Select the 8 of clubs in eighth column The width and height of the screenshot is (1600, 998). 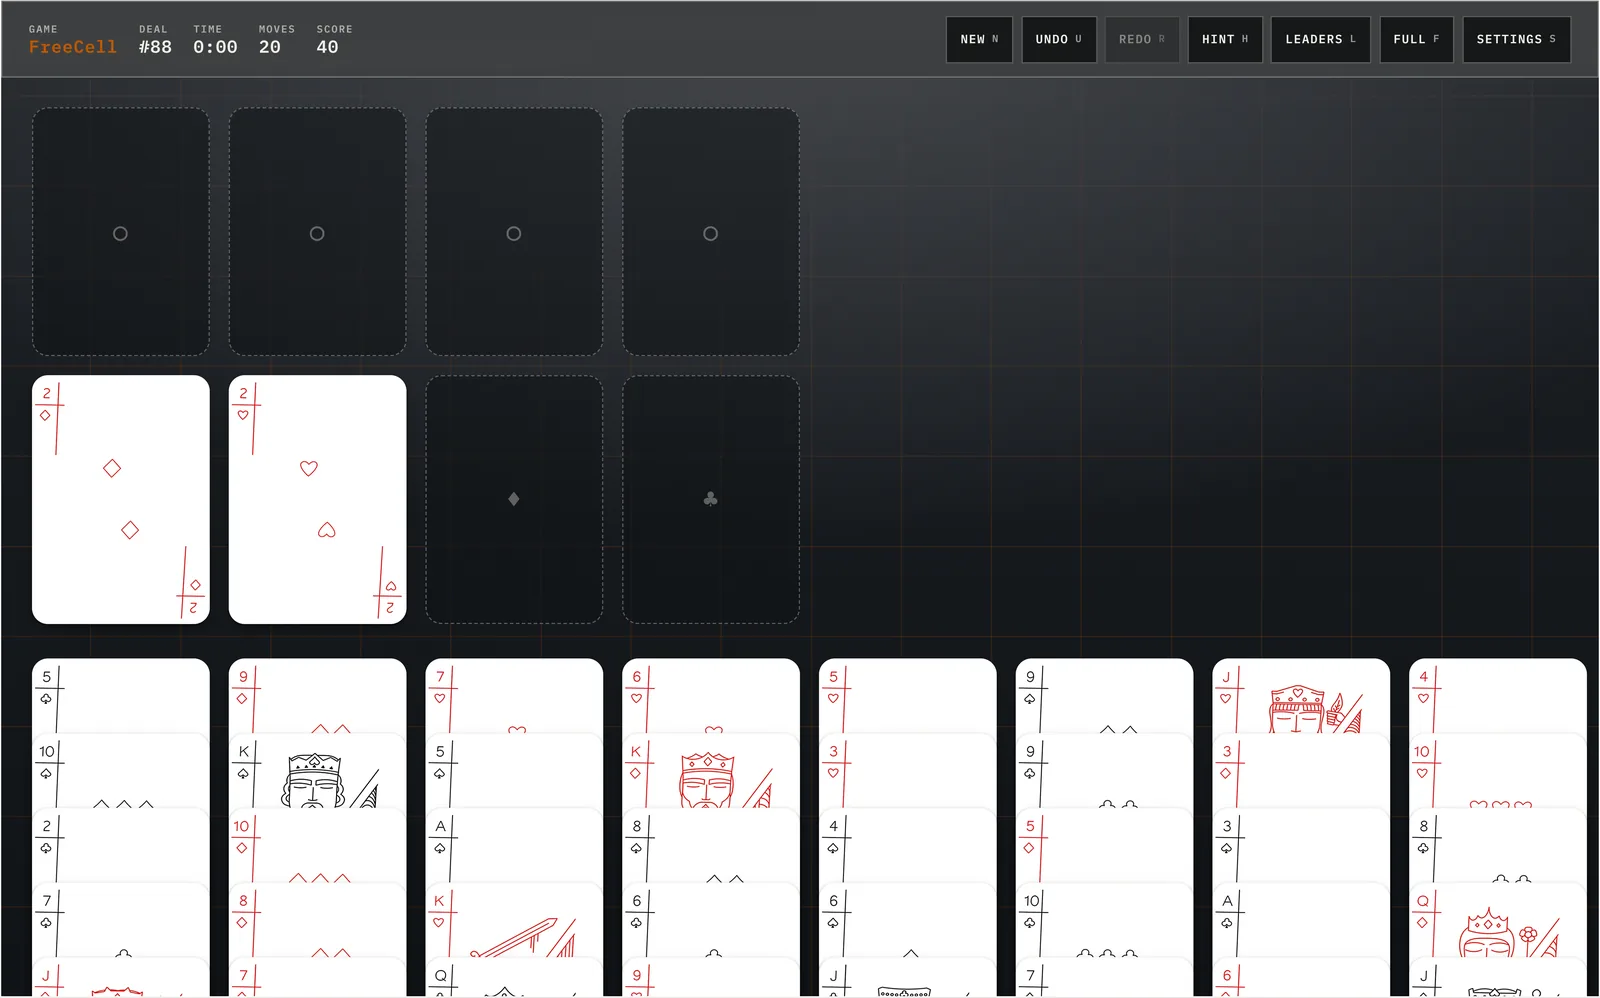tap(1498, 846)
